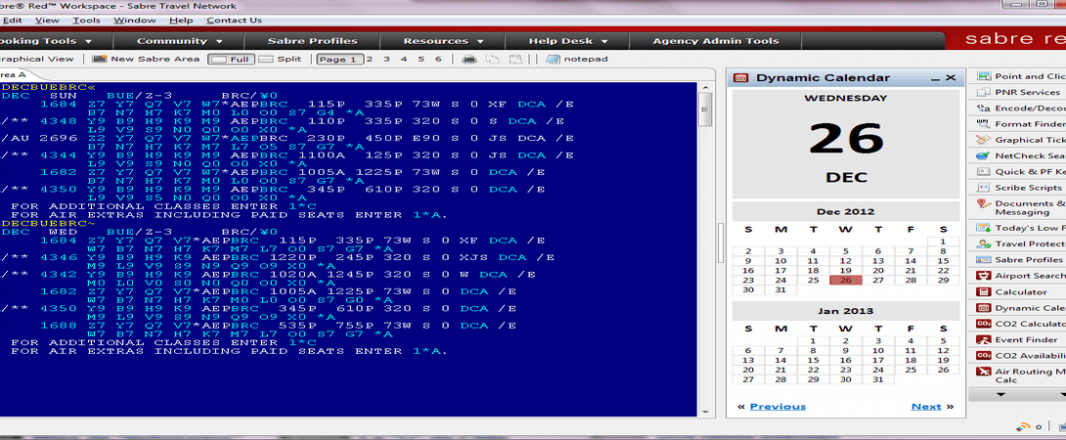Launch the Calculator tool icon

(x=983, y=292)
